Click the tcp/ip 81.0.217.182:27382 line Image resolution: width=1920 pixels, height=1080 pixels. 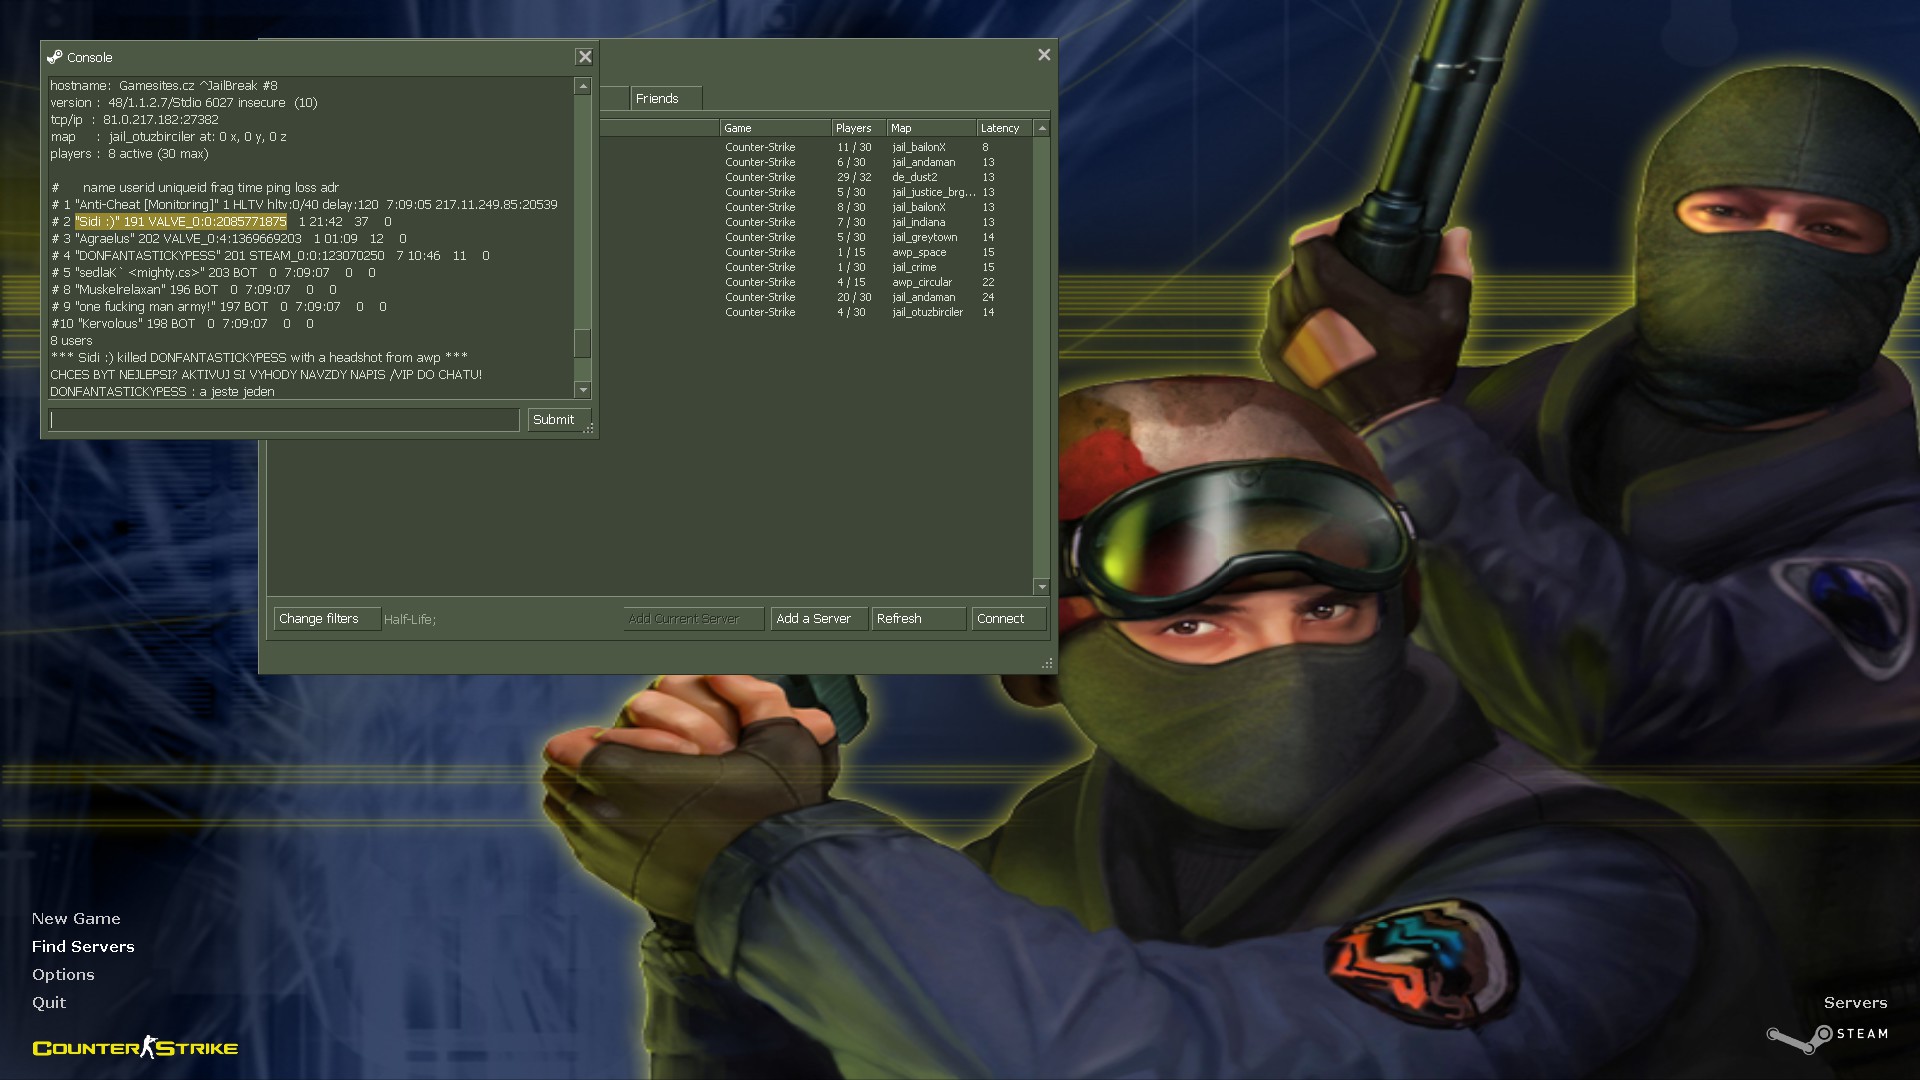134,120
